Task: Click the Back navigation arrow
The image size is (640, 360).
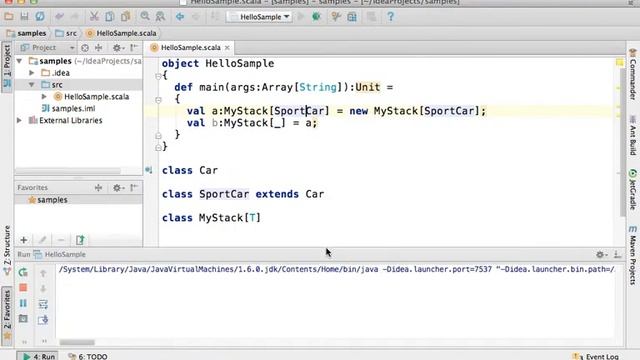Action: [180, 17]
